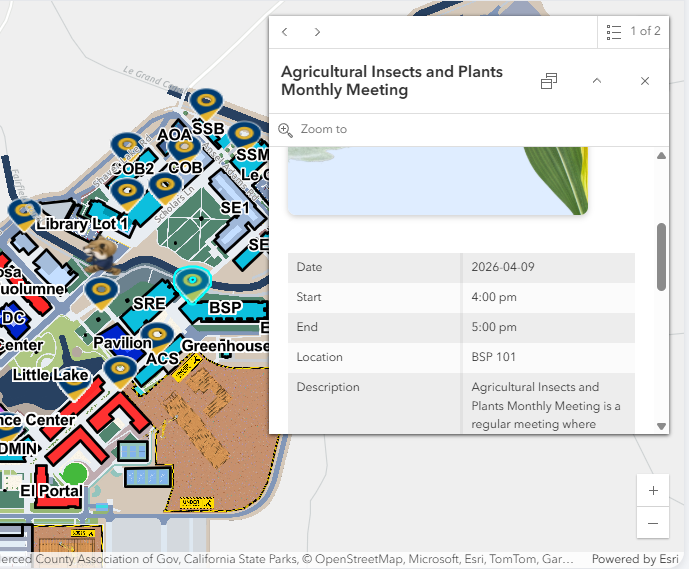Select the event pin next to Library Lot 1
689x569 pixels.
[25, 215]
